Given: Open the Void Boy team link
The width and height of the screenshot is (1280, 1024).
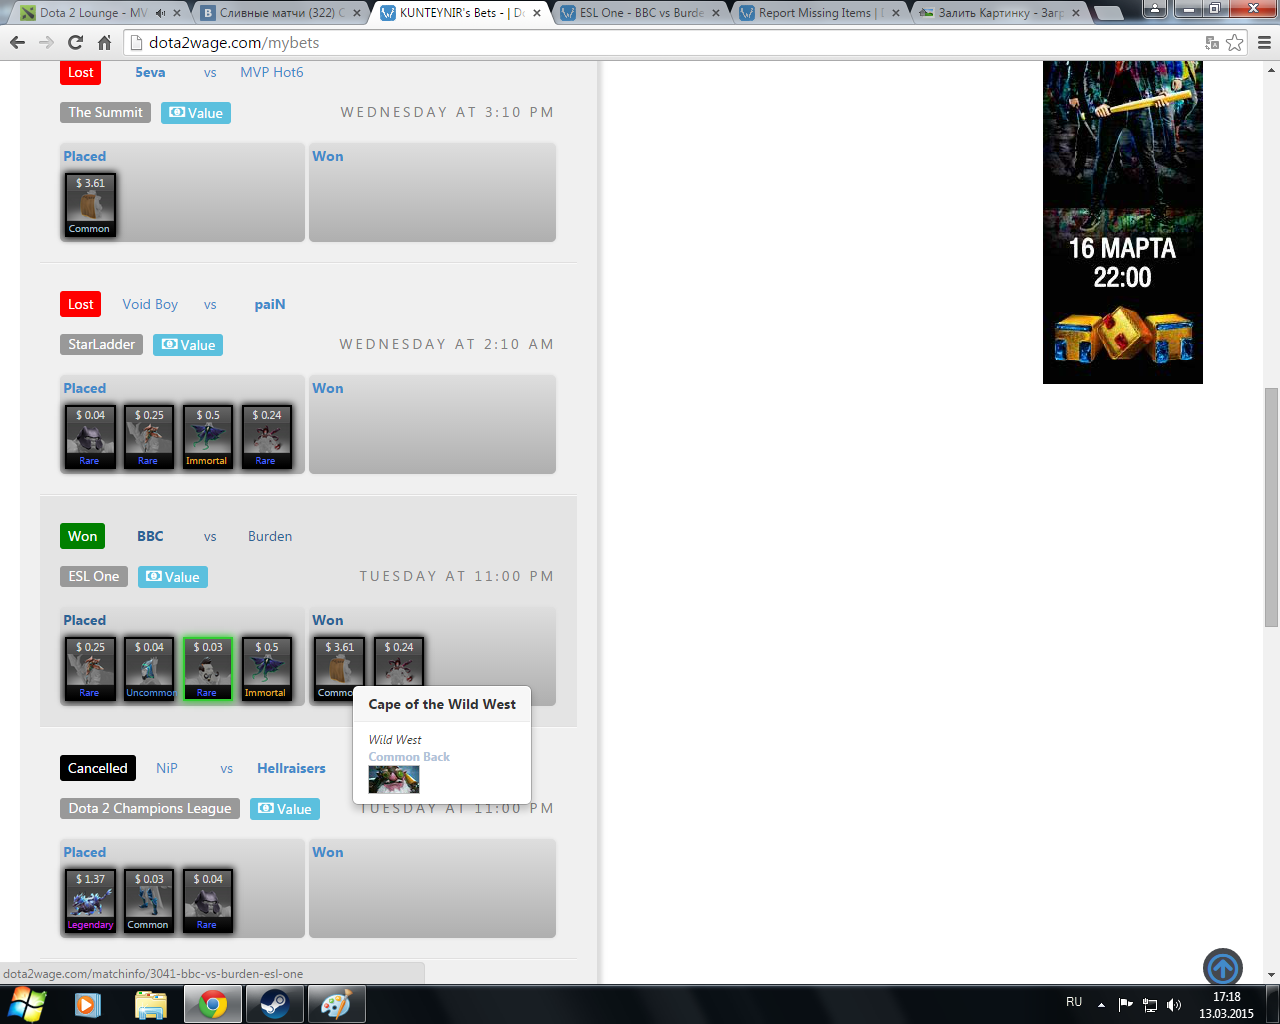Looking at the screenshot, I should pyautogui.click(x=150, y=304).
